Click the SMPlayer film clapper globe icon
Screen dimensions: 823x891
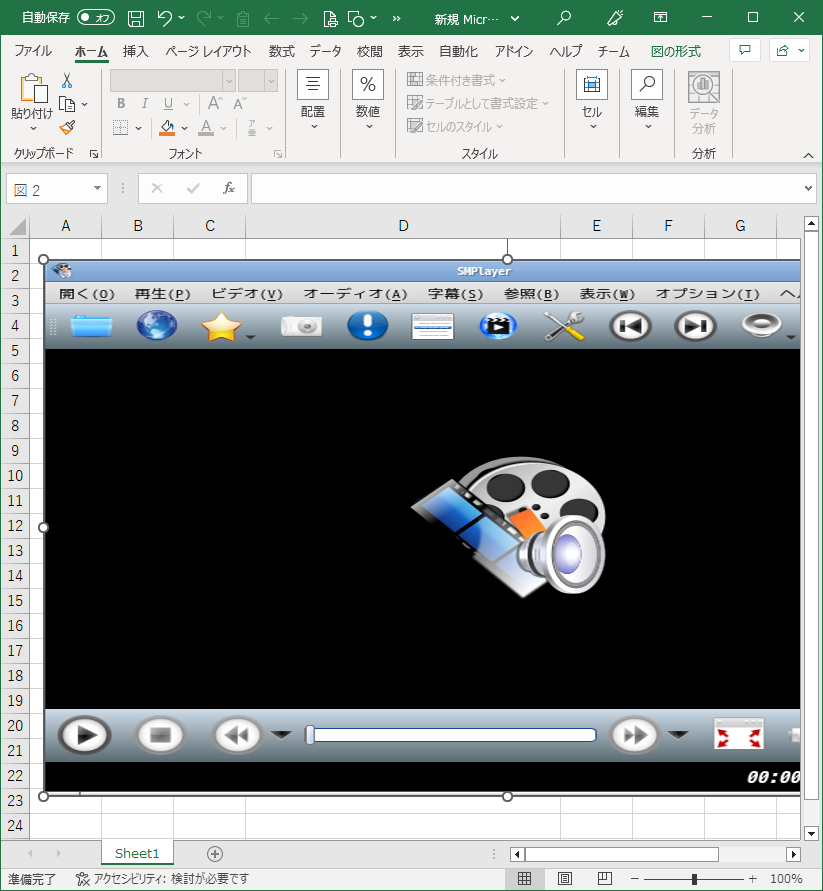point(498,326)
